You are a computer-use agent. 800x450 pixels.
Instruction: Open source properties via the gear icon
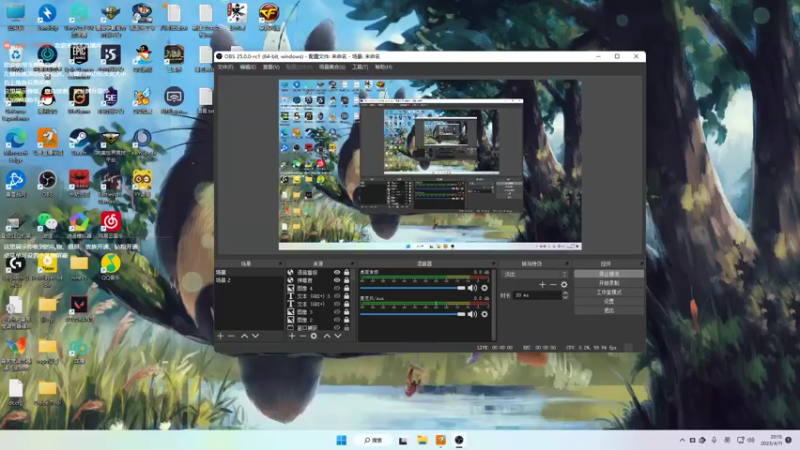click(x=314, y=336)
